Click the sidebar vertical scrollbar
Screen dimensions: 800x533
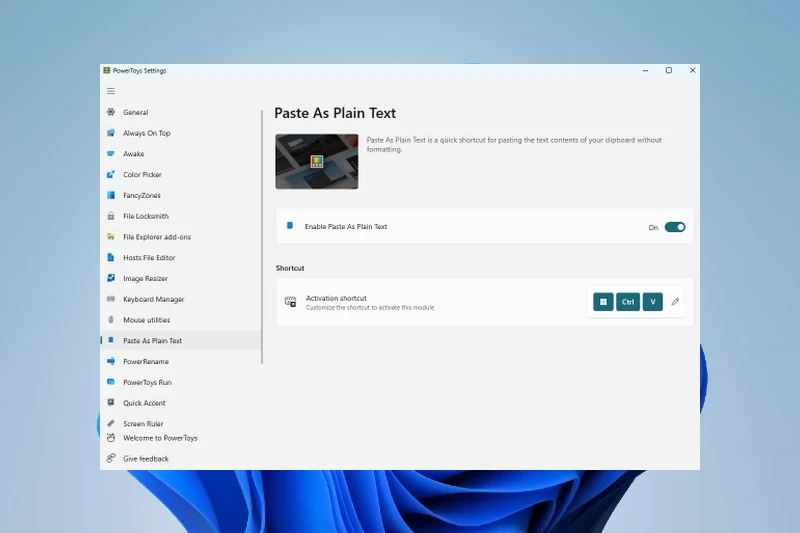(x=262, y=237)
